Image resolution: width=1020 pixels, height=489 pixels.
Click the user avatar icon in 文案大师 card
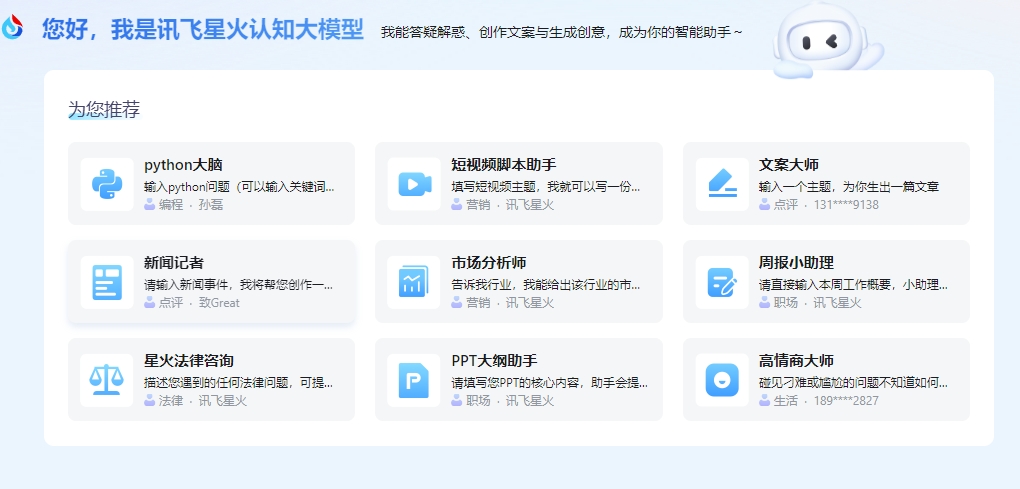click(x=764, y=204)
